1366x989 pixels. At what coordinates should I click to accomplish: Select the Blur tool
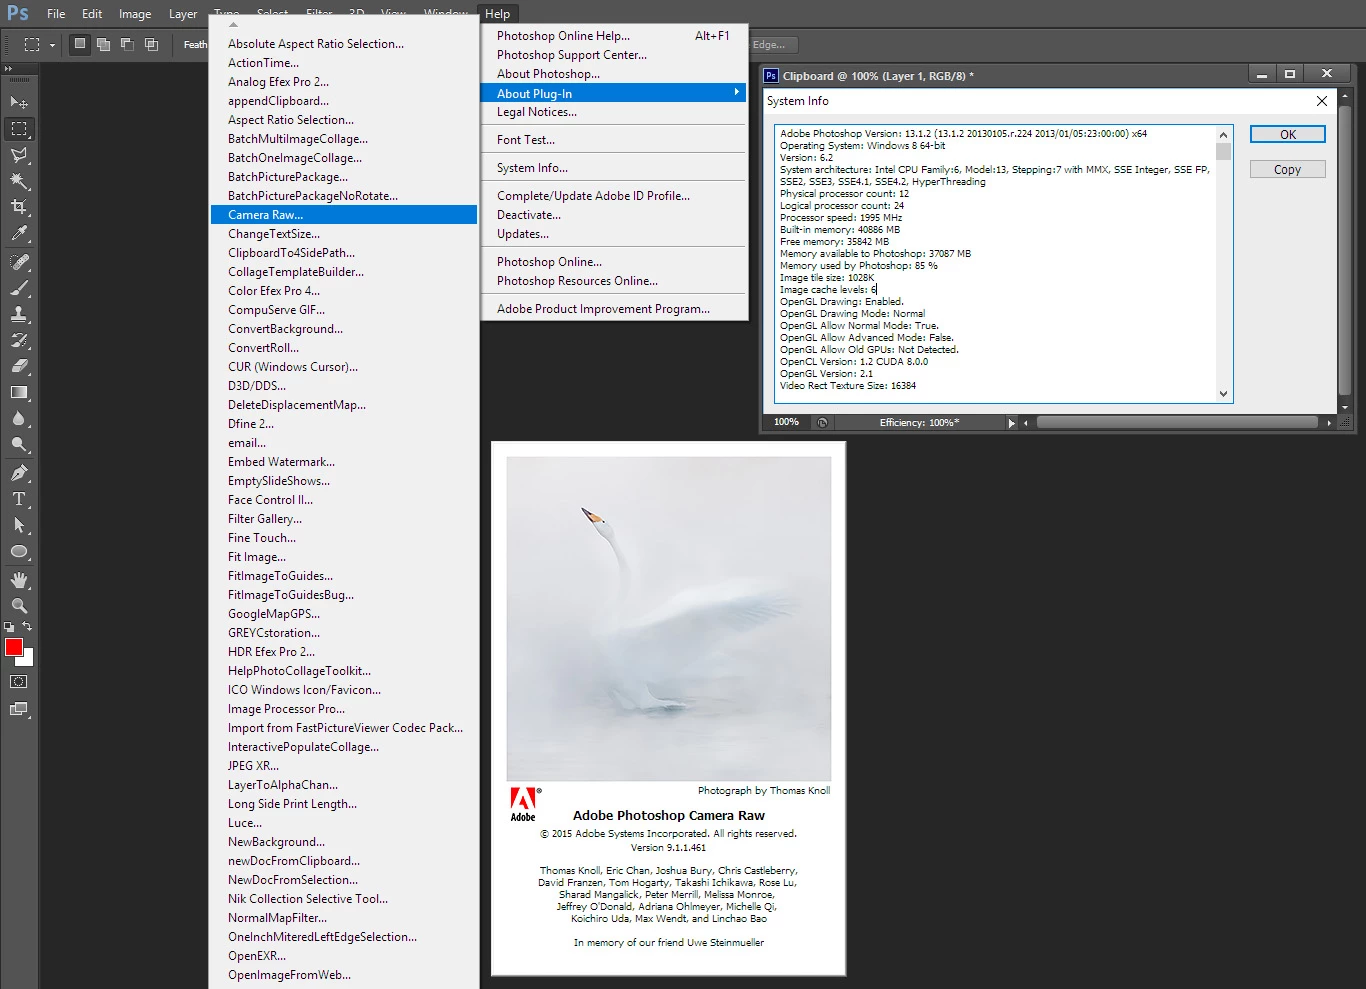click(19, 418)
